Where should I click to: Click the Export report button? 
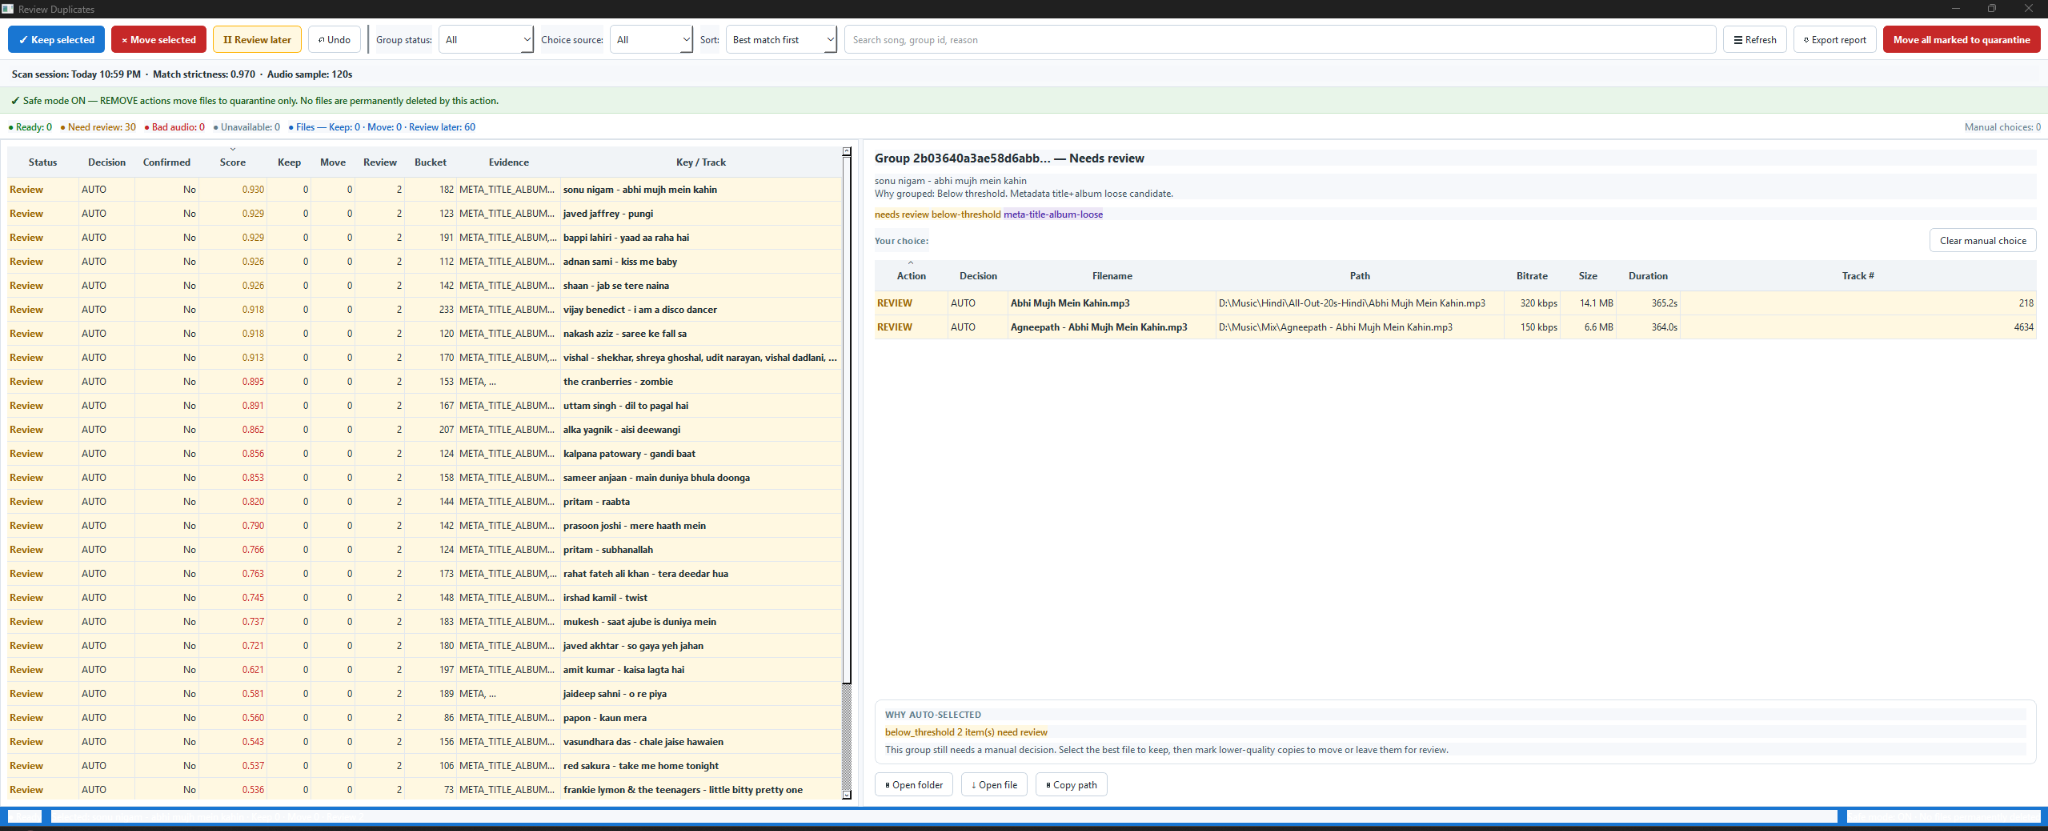(x=1835, y=40)
